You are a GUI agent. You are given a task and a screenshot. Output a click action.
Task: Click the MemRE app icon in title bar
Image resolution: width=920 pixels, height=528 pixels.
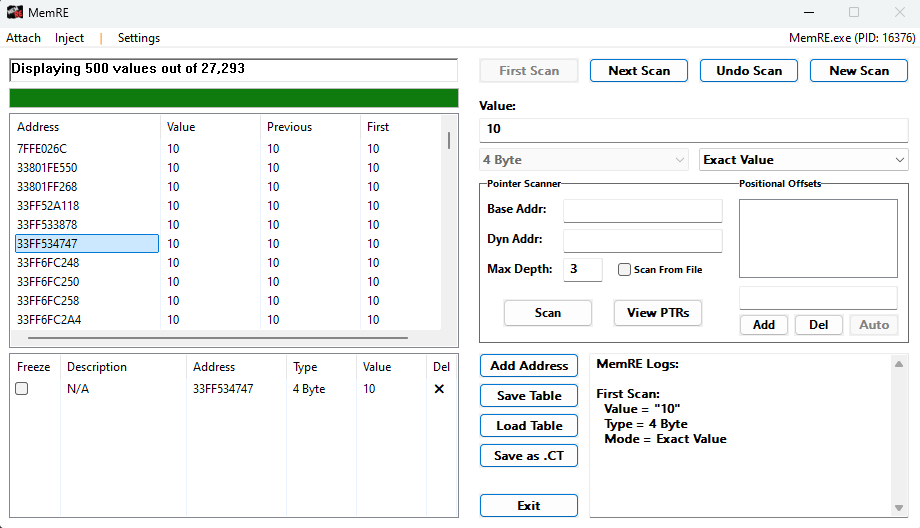point(15,12)
